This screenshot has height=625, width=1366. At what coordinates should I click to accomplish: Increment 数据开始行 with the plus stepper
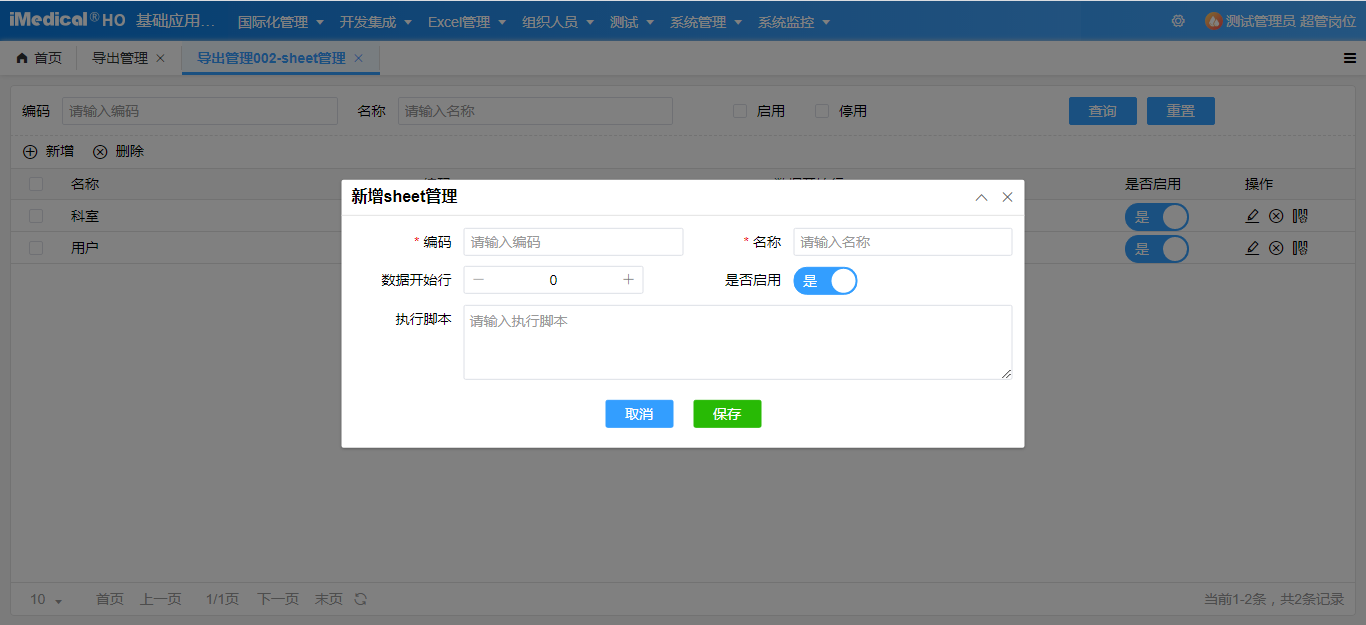click(628, 280)
